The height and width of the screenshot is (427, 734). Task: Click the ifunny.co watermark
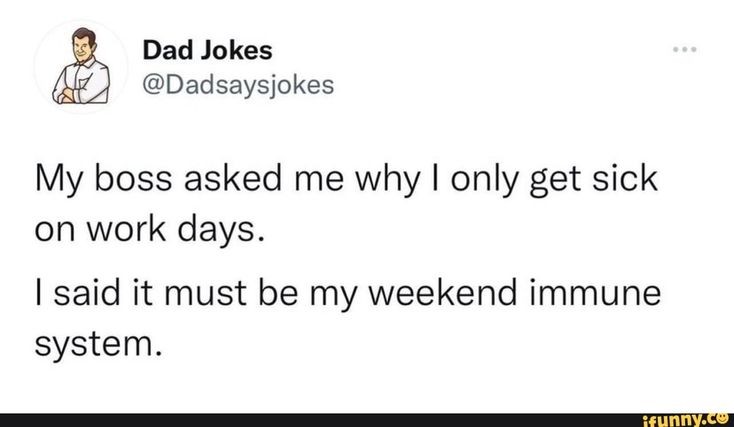point(685,419)
